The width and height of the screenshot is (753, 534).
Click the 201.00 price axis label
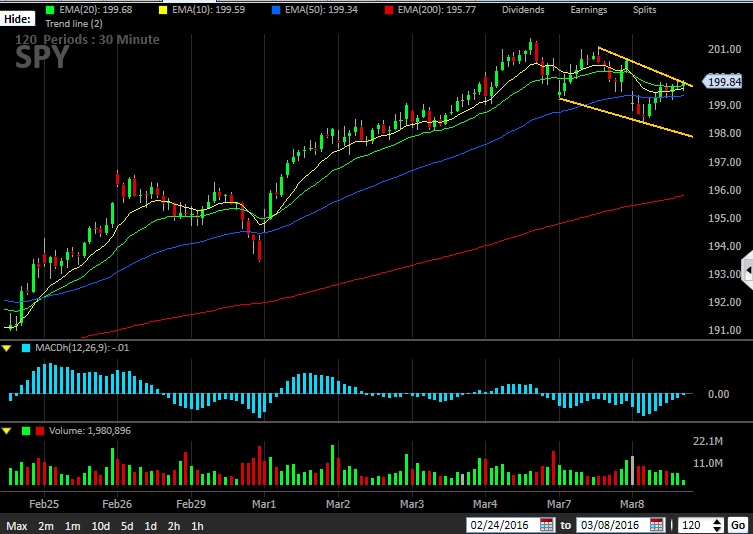(724, 49)
